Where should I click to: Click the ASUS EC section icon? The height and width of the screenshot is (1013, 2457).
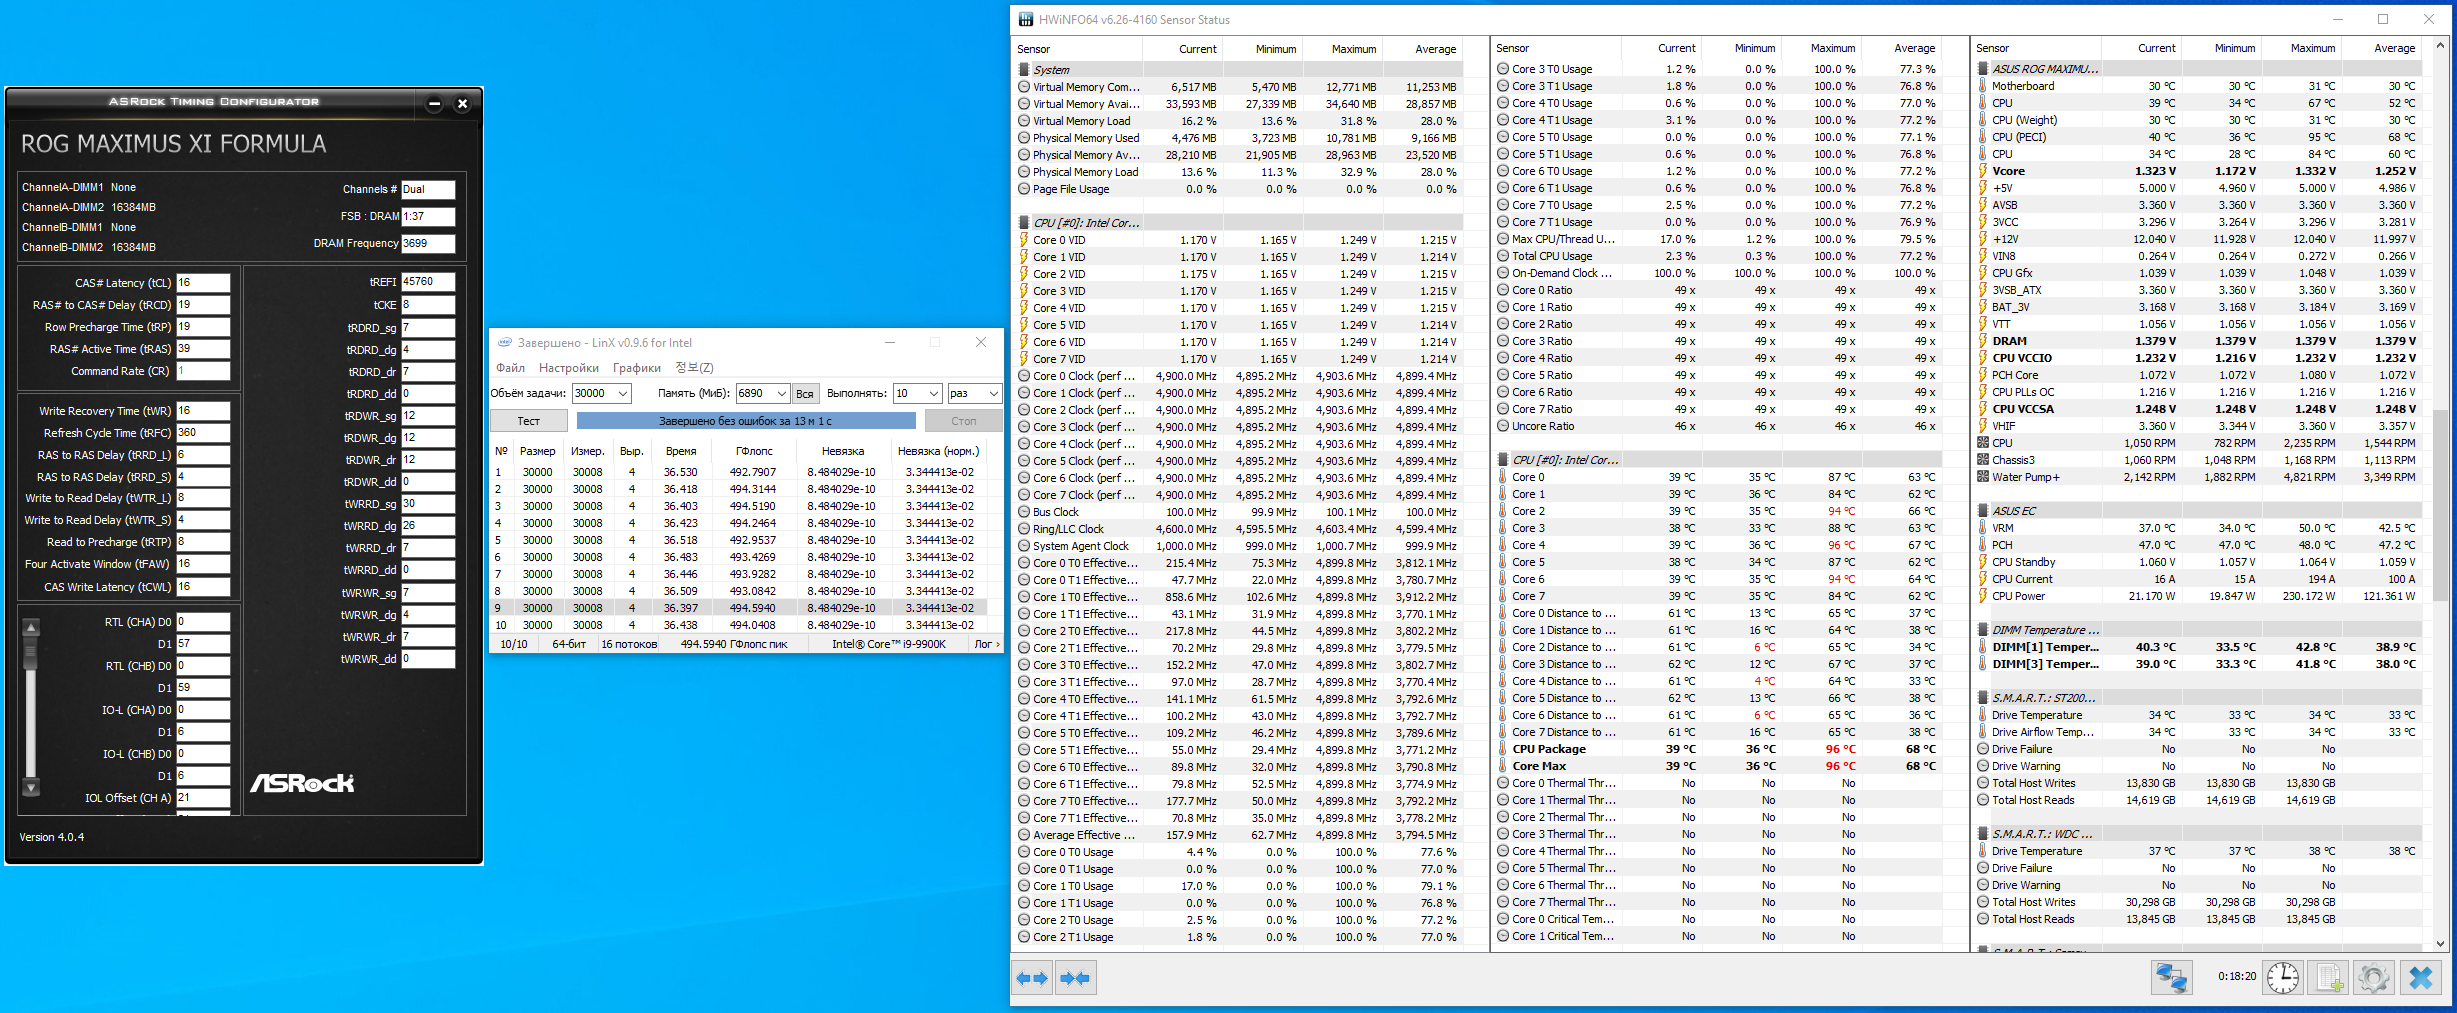click(1983, 511)
